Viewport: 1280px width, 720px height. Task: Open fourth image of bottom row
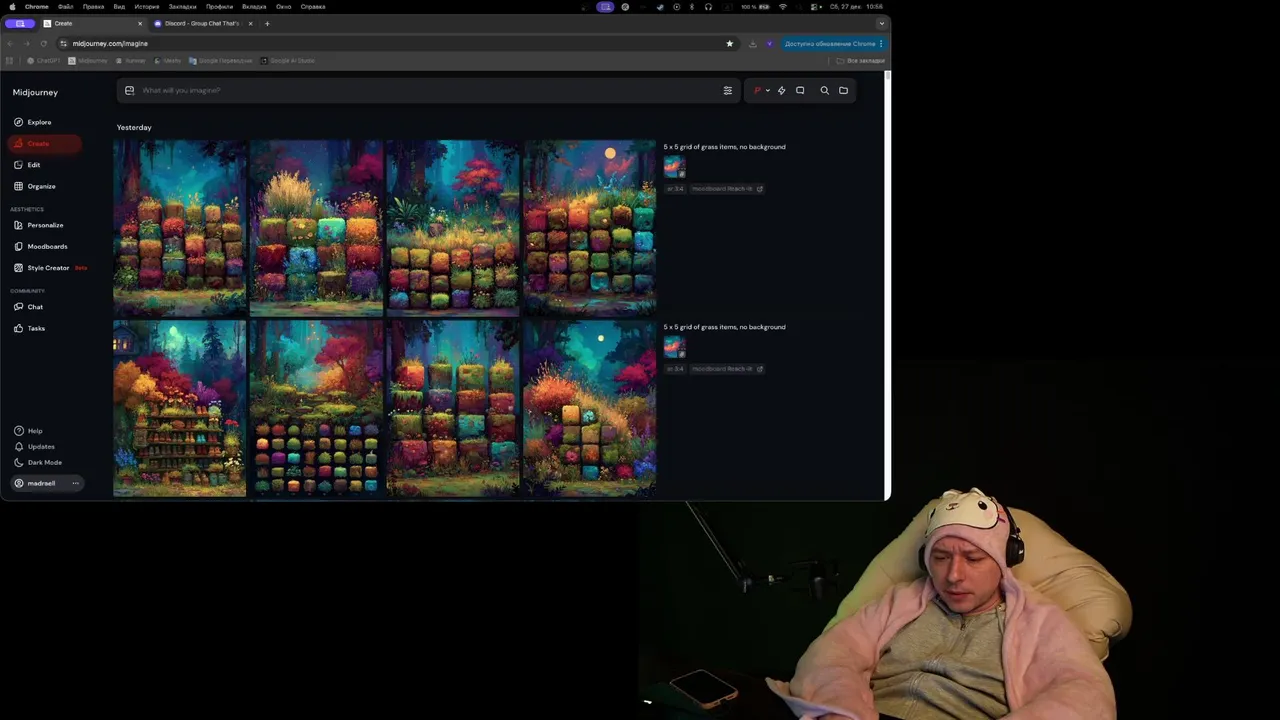tap(590, 408)
